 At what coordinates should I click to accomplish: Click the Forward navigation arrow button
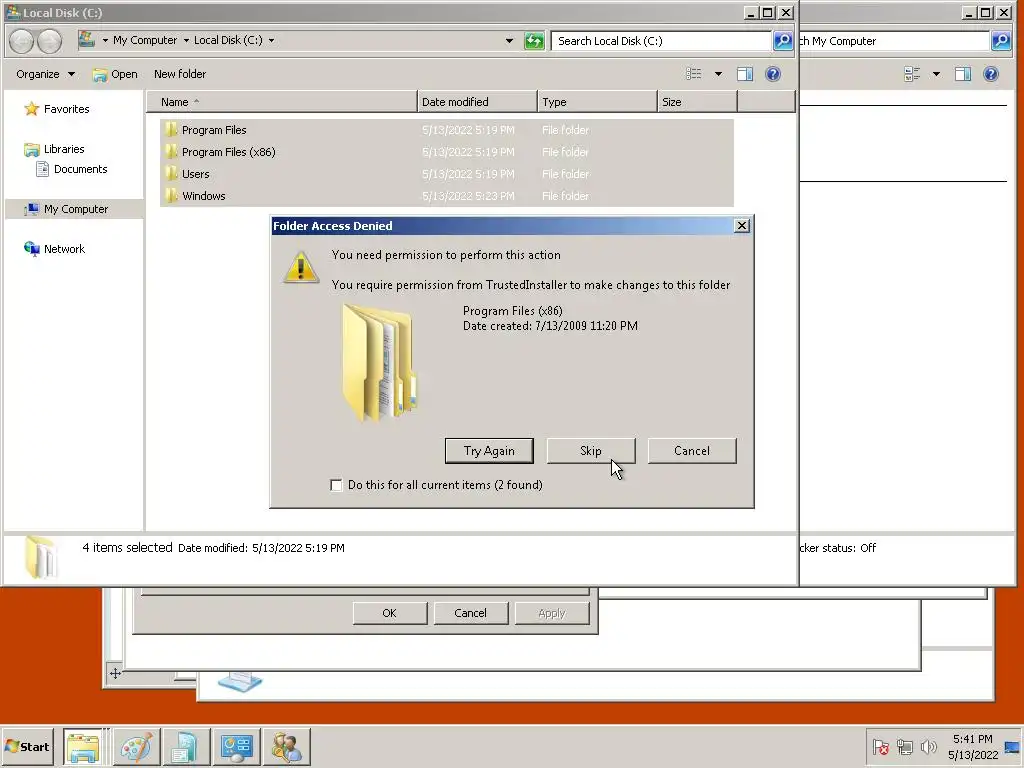click(x=49, y=41)
